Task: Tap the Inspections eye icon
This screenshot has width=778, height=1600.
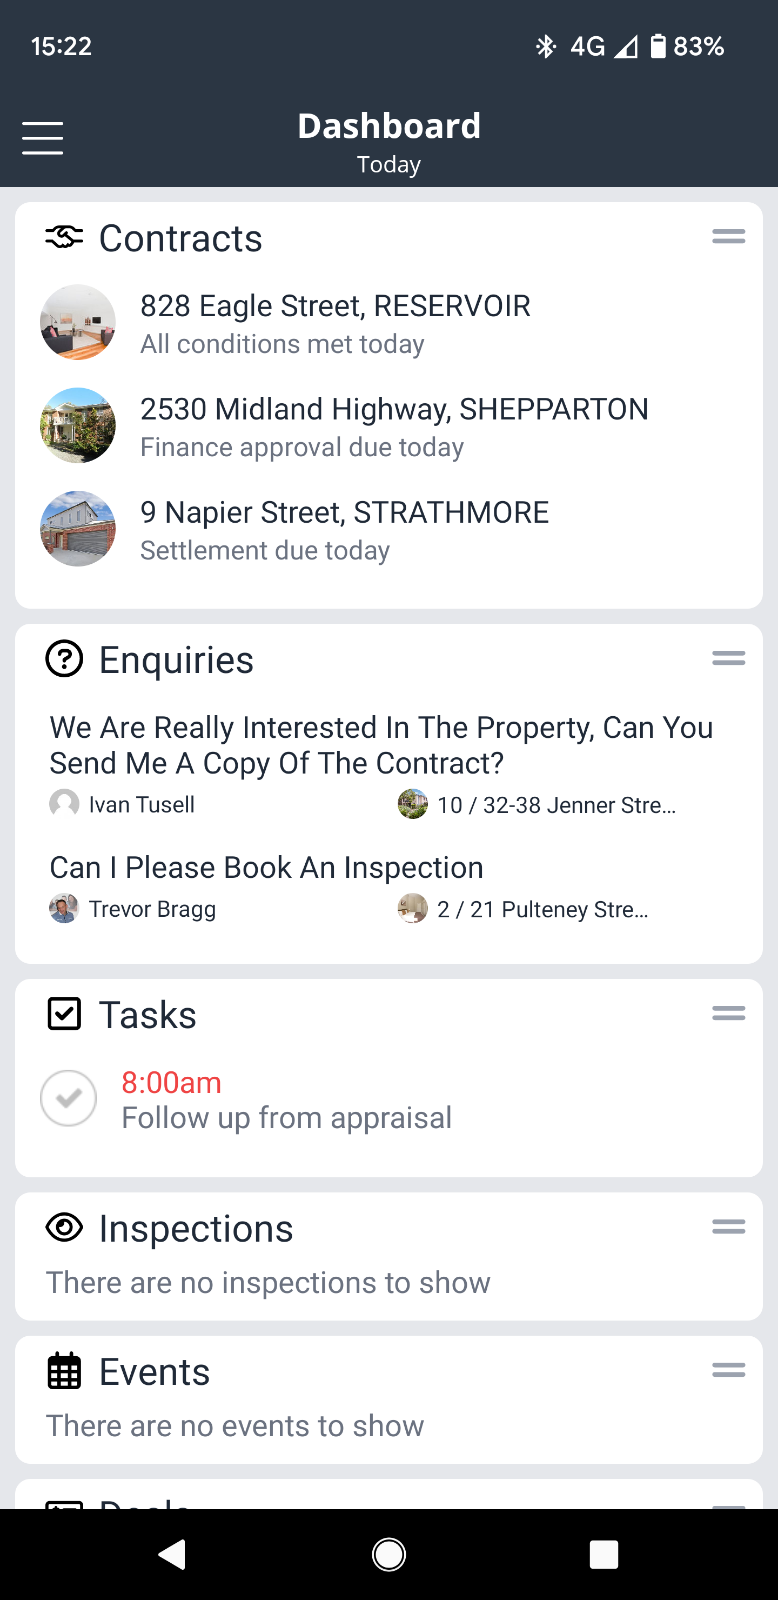Action: (64, 1228)
